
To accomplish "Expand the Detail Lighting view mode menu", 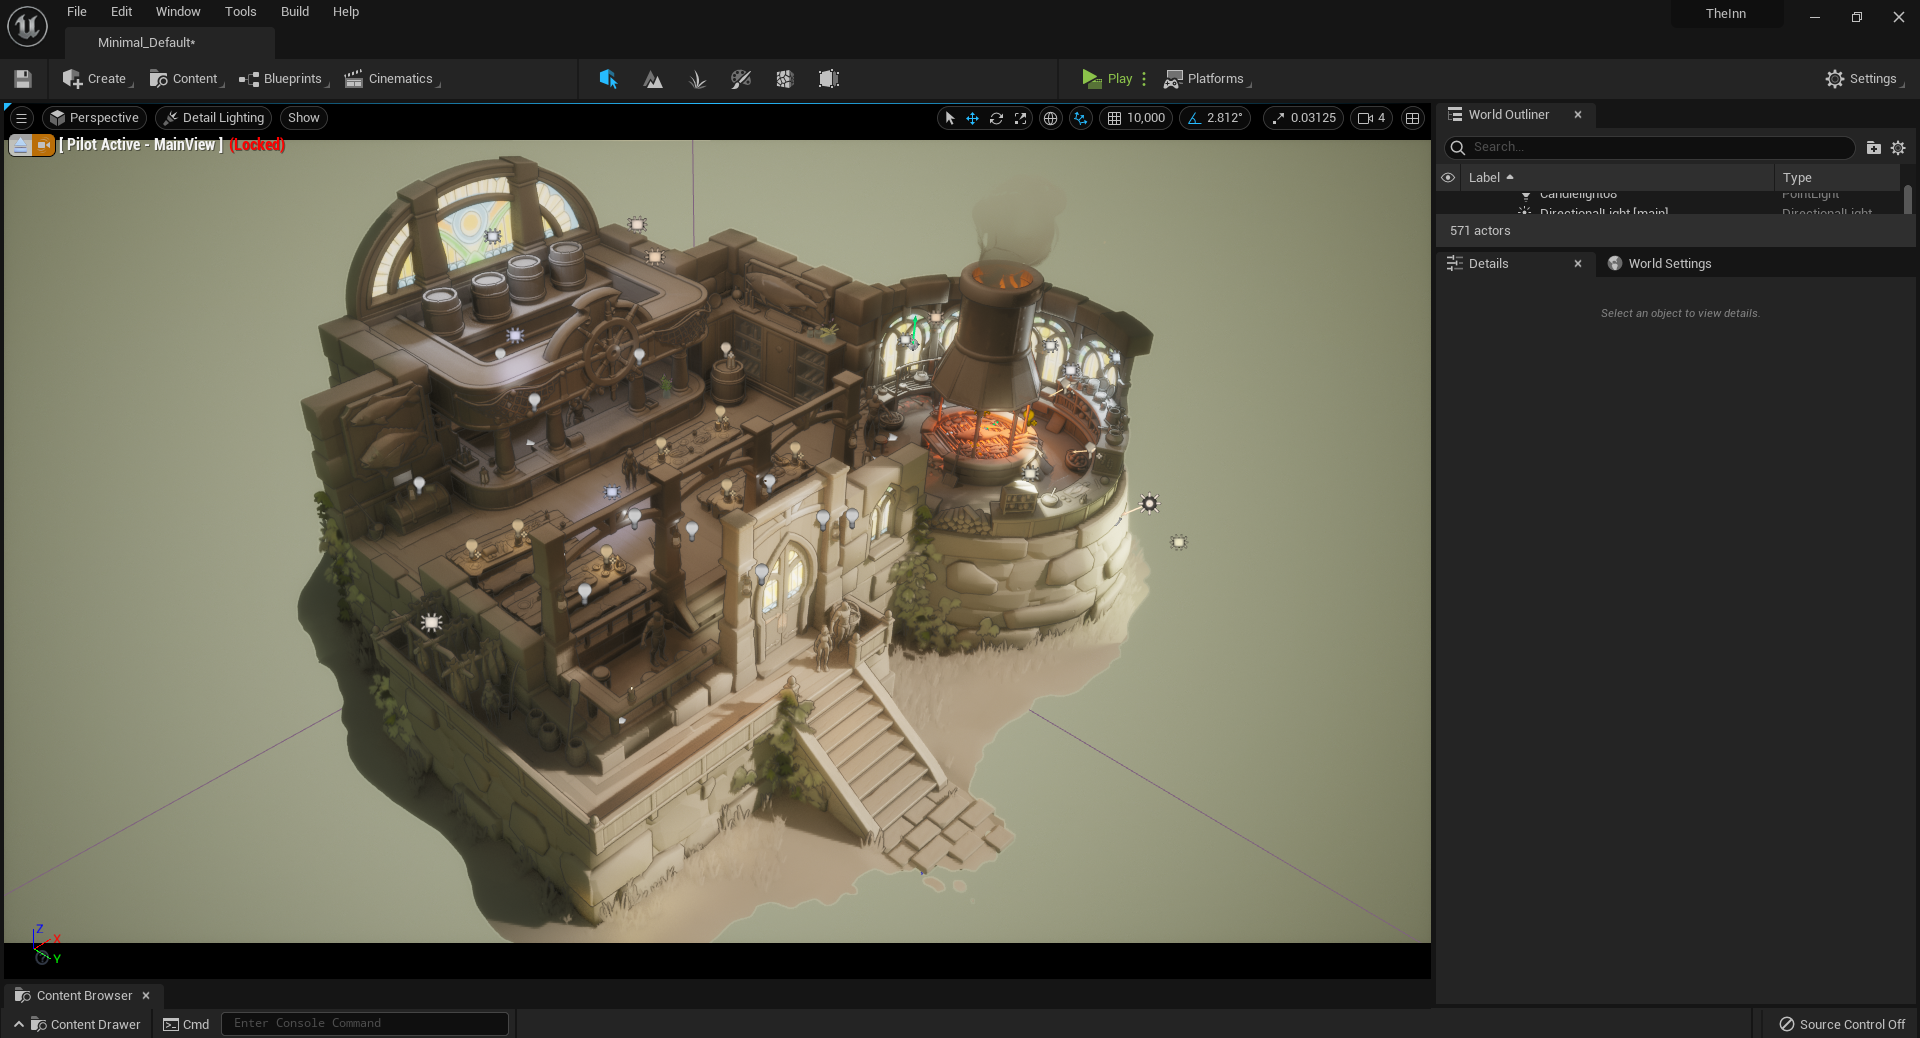I will click(x=214, y=118).
